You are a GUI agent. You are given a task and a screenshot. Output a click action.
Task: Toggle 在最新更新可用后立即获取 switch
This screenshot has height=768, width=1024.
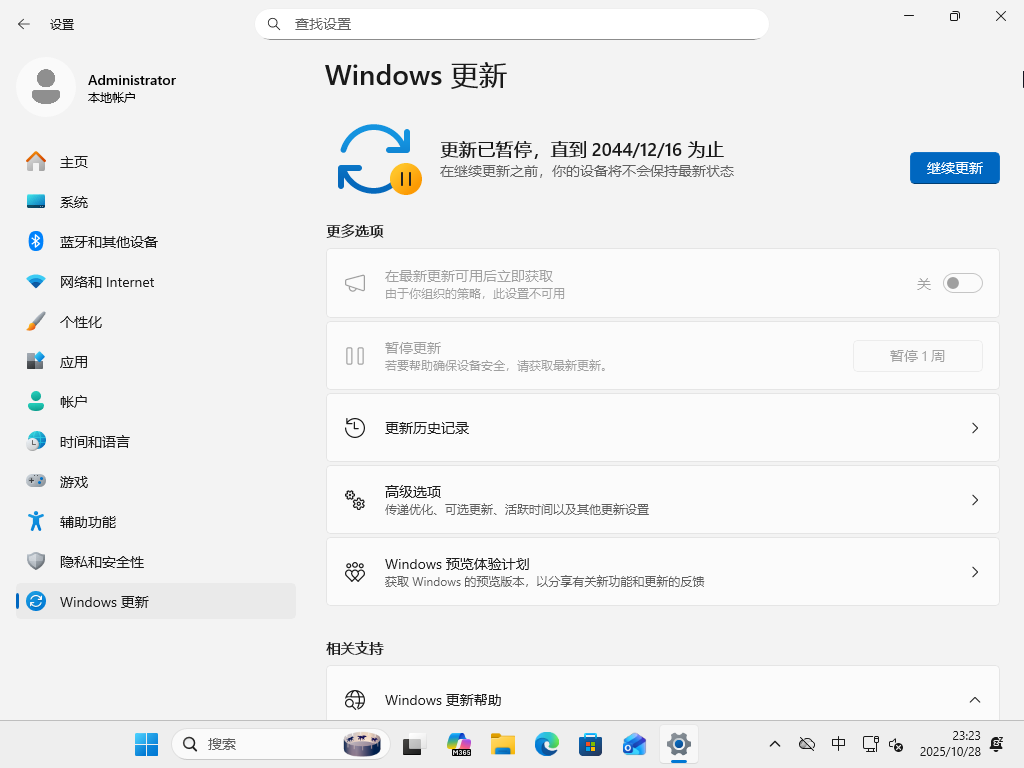(962, 283)
